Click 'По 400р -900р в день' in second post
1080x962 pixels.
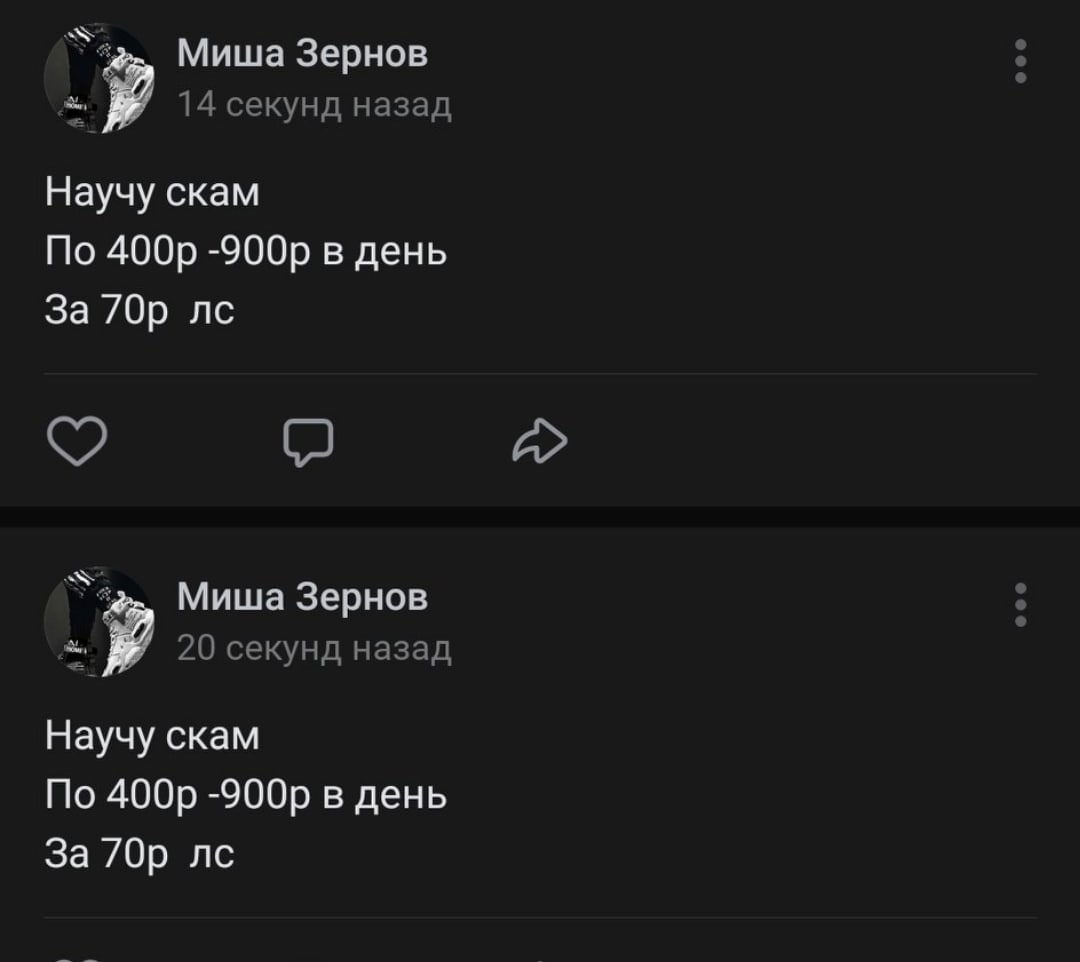click(246, 795)
